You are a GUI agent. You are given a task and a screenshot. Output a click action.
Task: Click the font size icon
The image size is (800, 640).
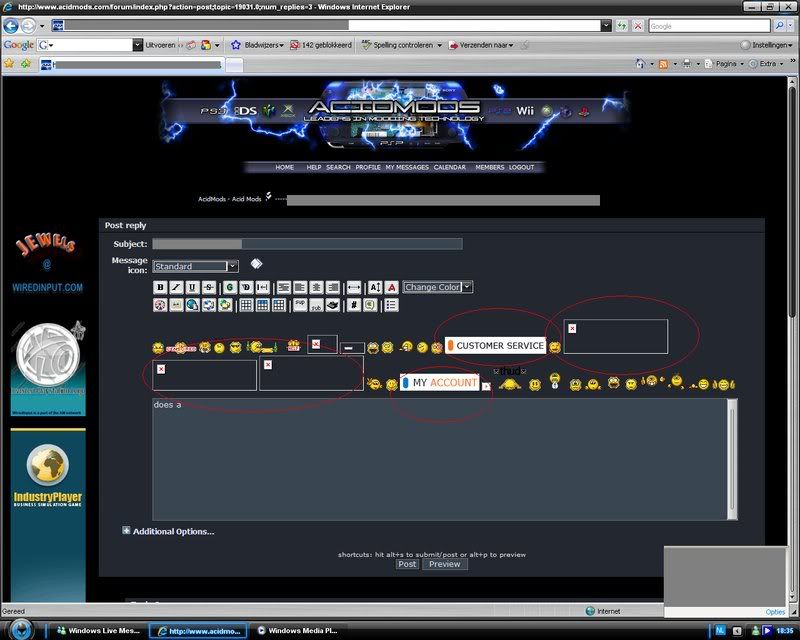click(375, 287)
